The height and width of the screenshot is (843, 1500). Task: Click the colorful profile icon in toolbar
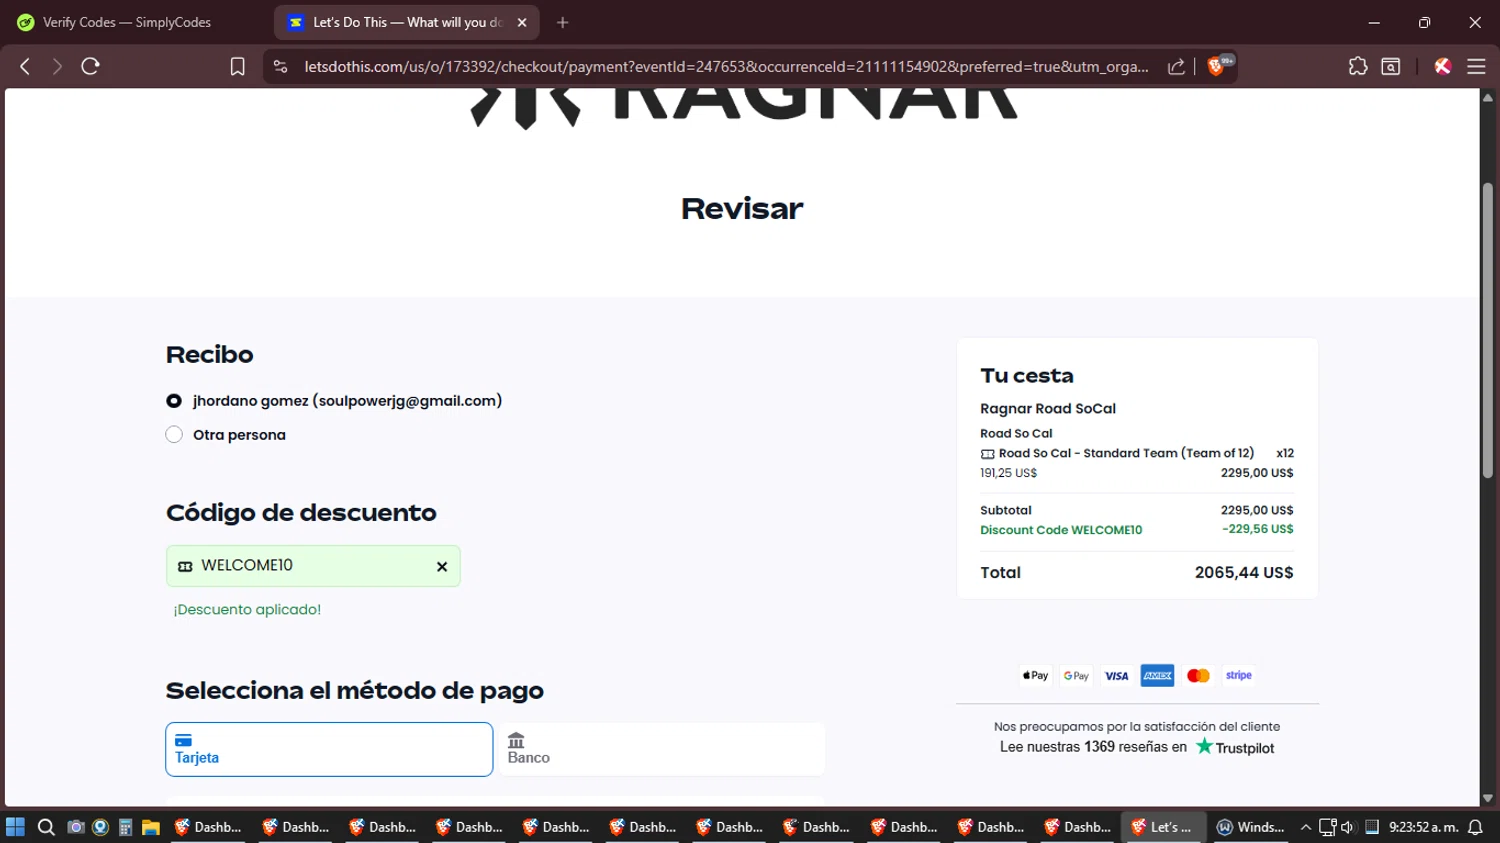coord(1442,67)
